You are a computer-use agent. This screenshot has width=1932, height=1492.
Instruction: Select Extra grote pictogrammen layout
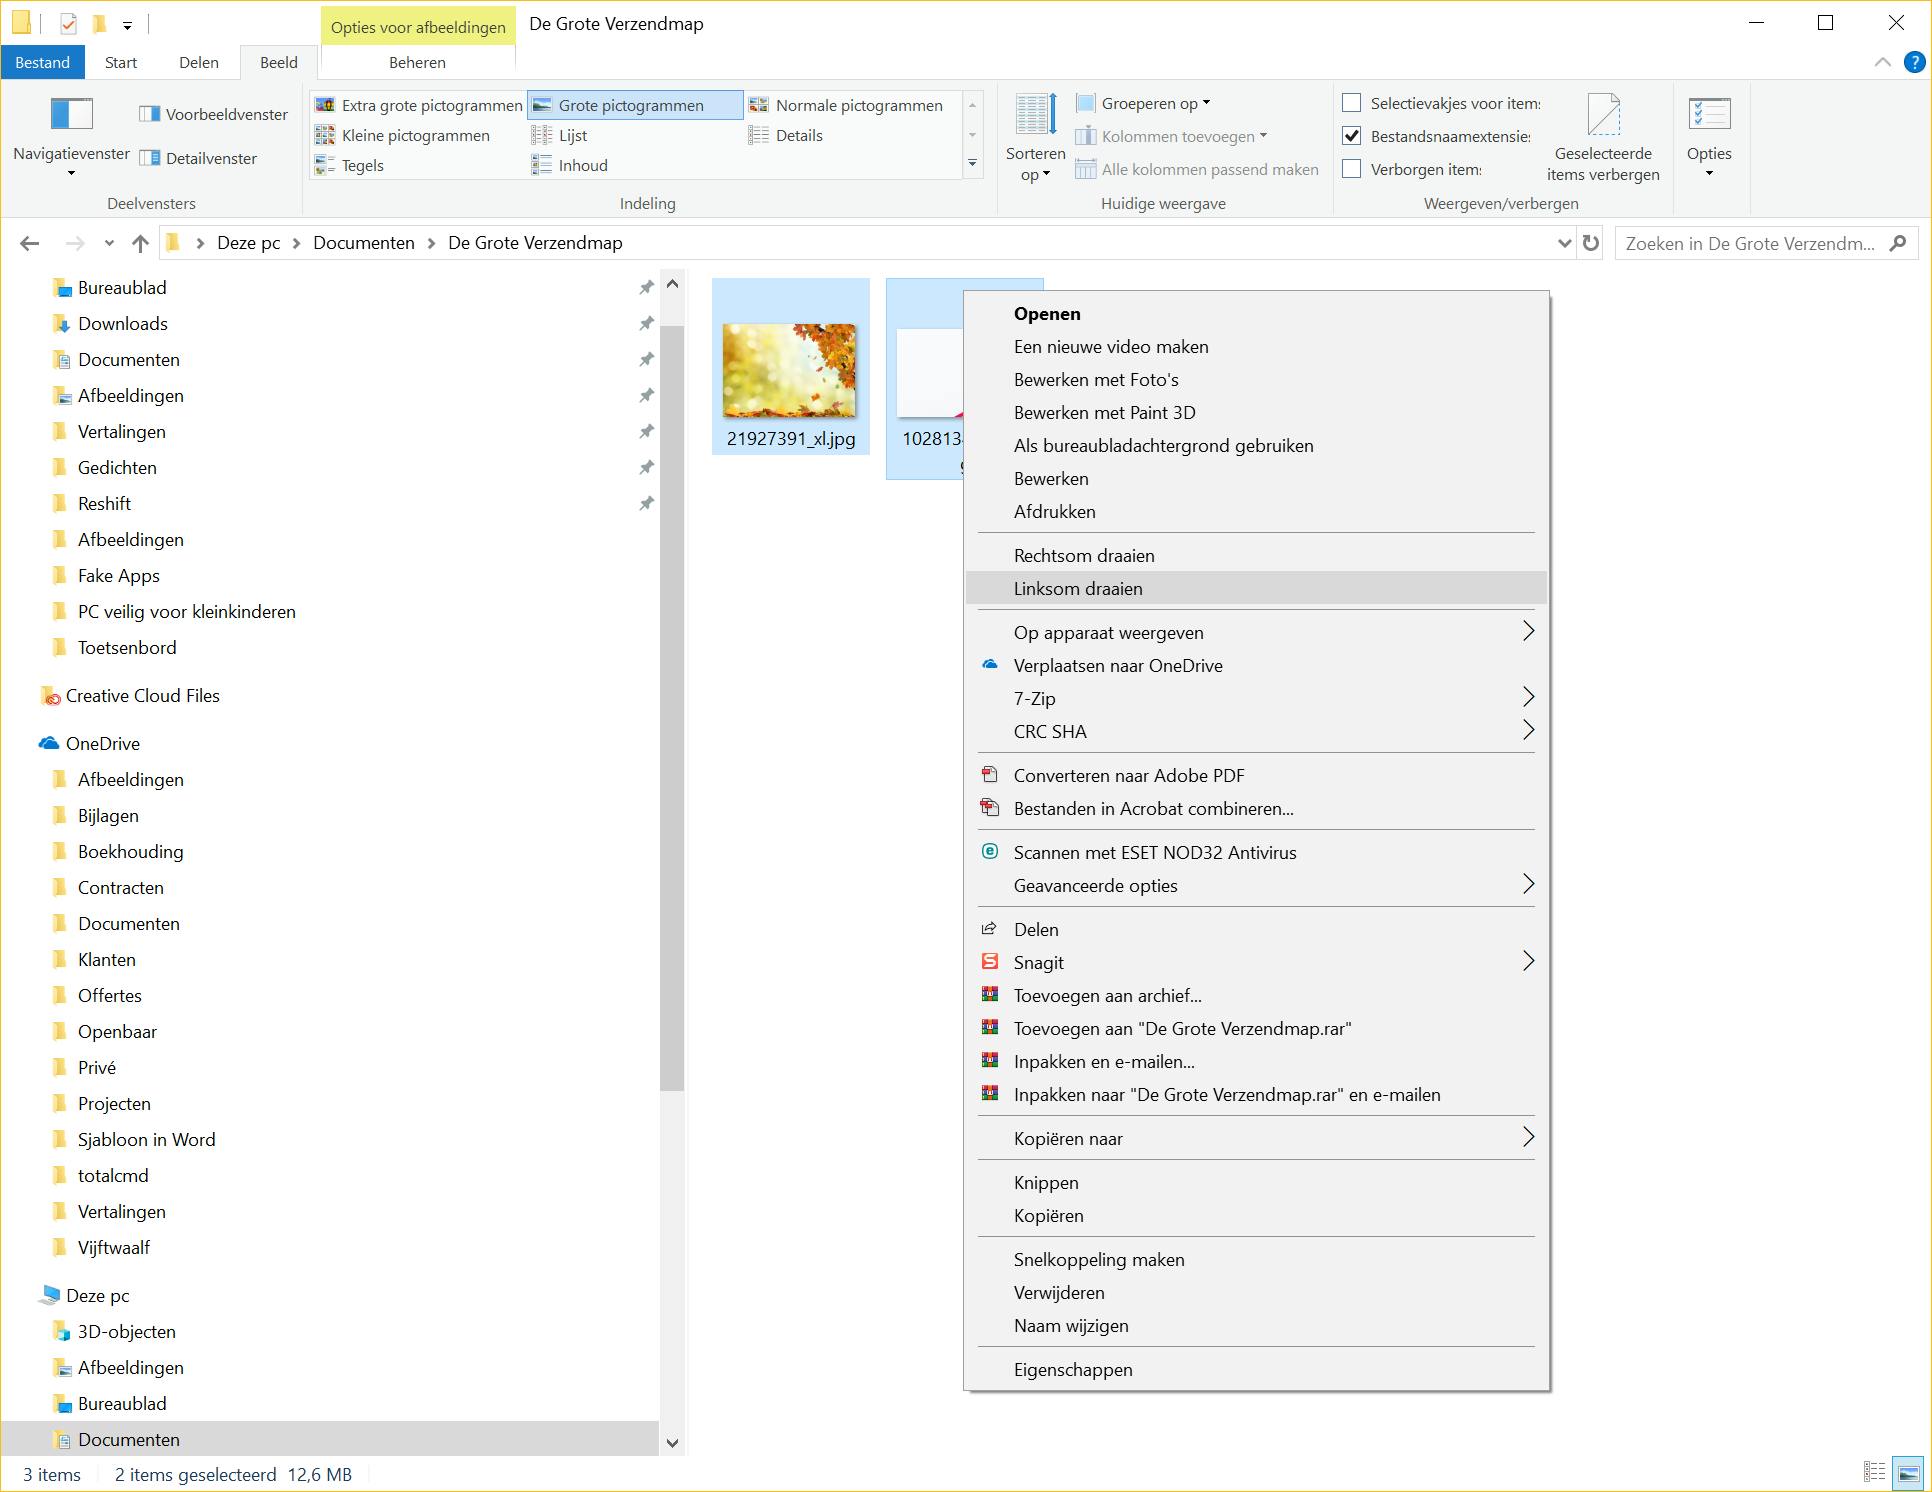420,105
